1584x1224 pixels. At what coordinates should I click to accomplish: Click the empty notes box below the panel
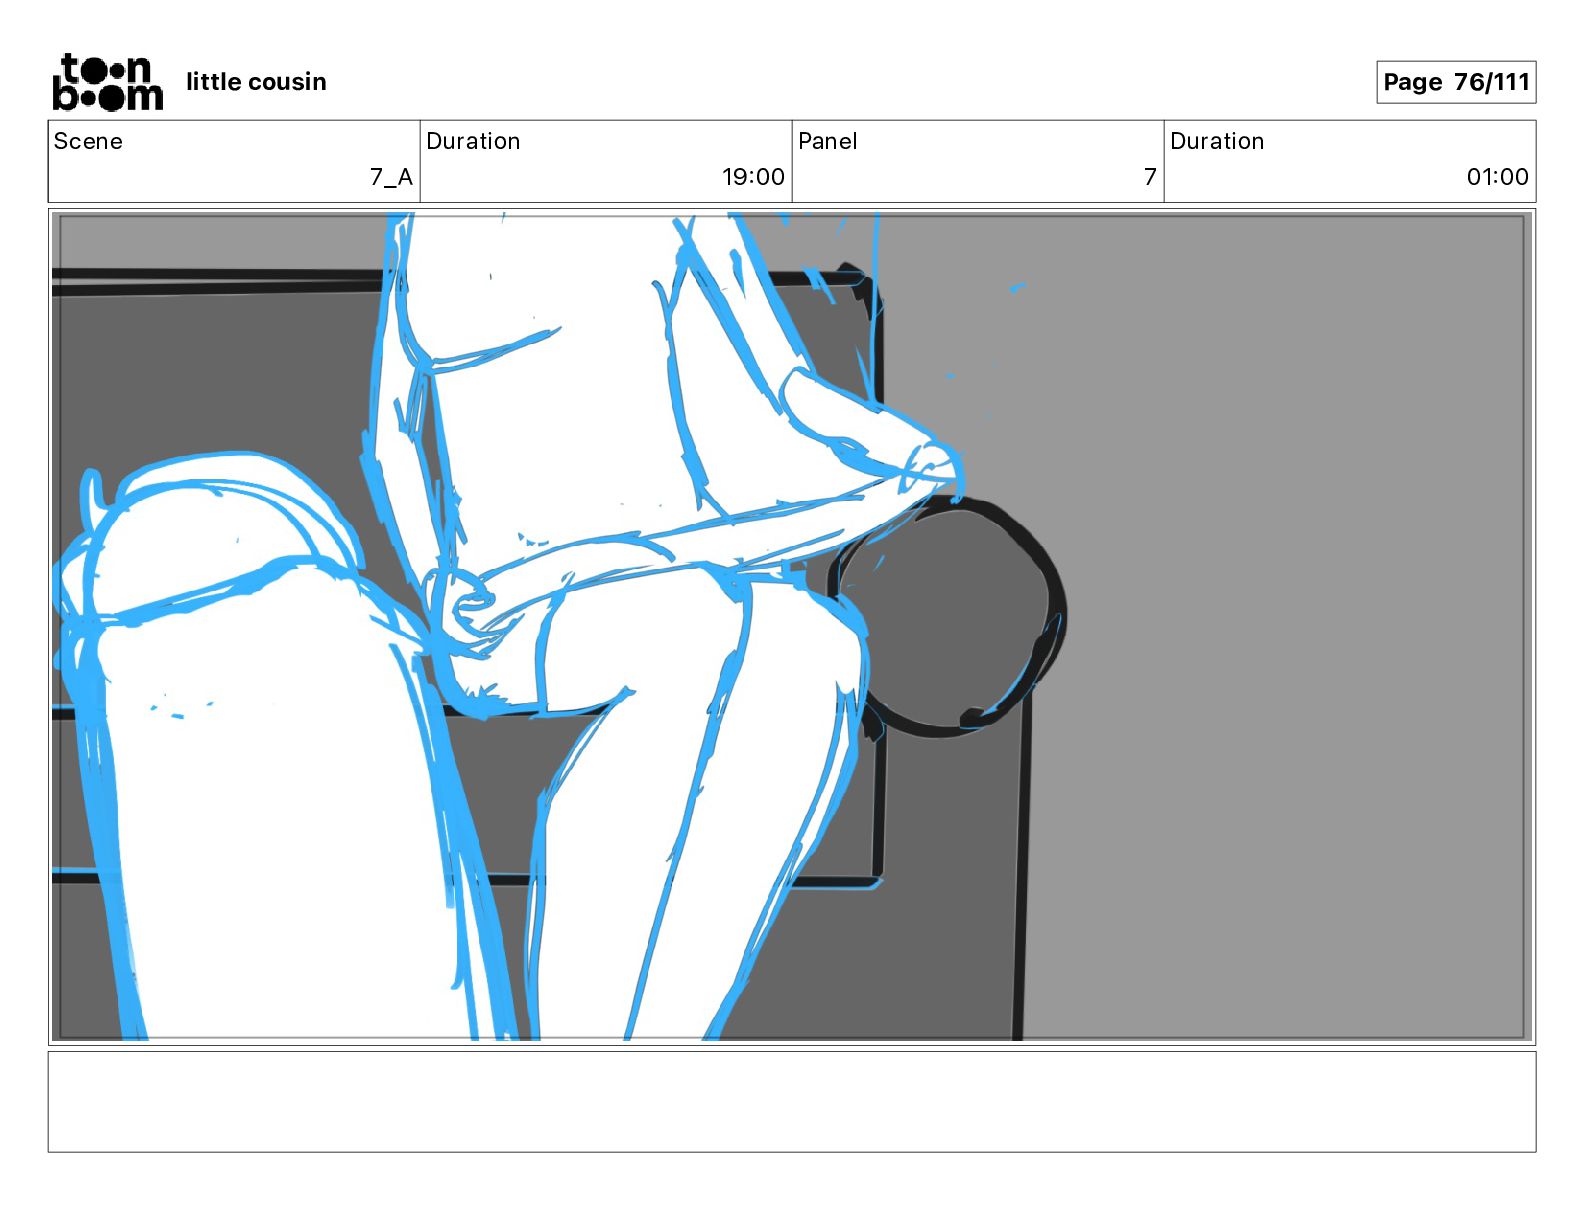click(792, 1101)
